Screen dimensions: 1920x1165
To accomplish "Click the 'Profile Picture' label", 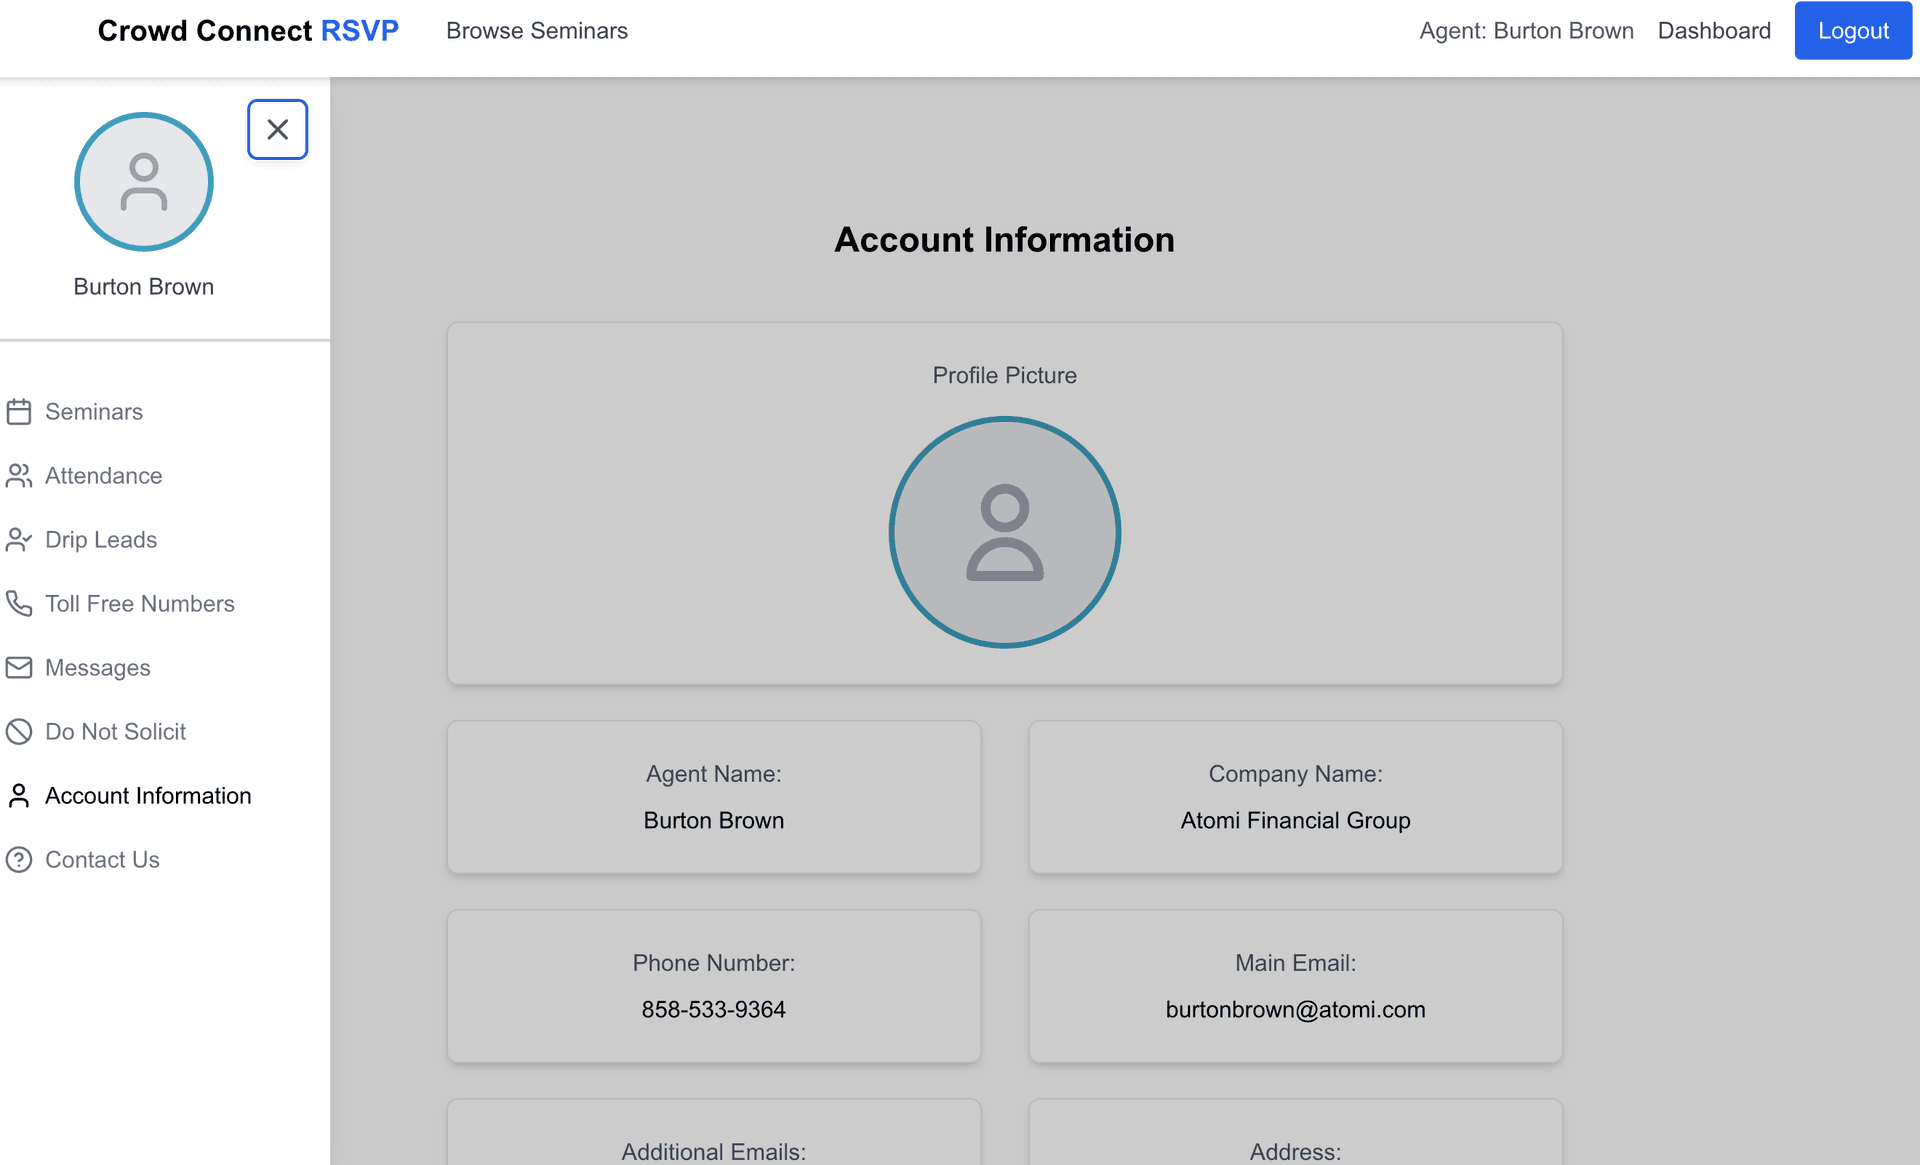I will 1005,375.
